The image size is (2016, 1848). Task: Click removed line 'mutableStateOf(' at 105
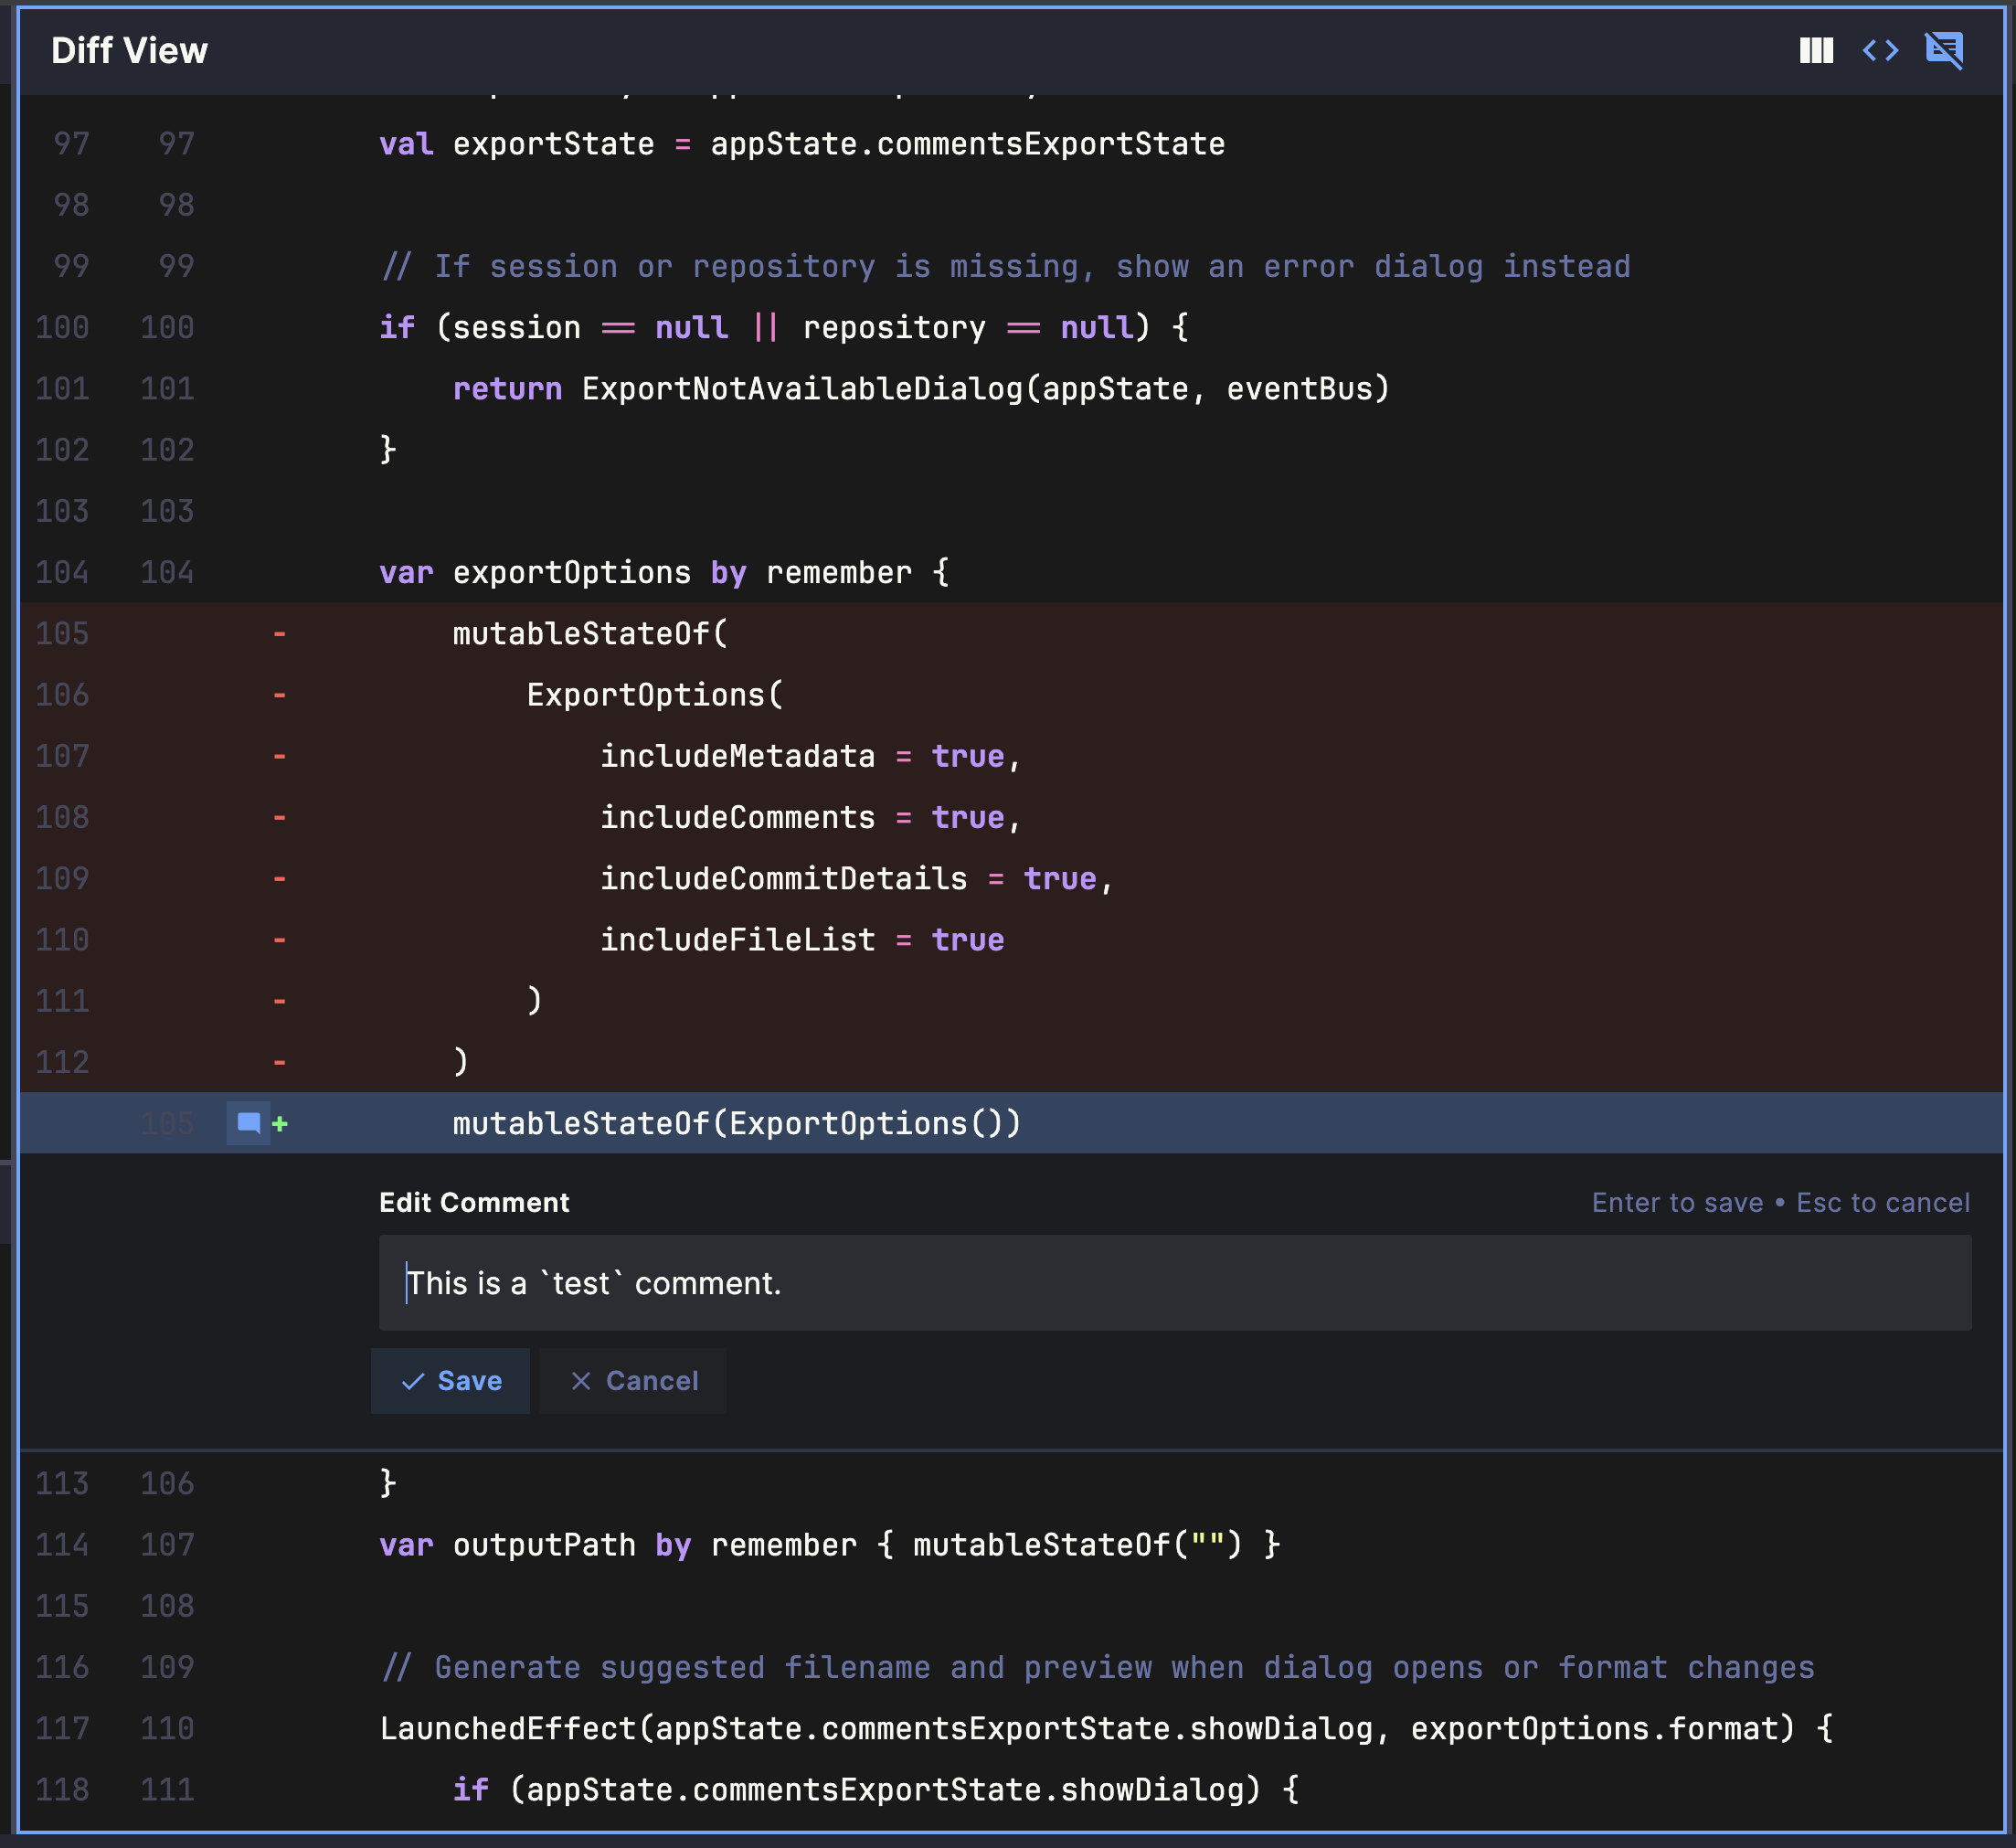click(1010, 634)
